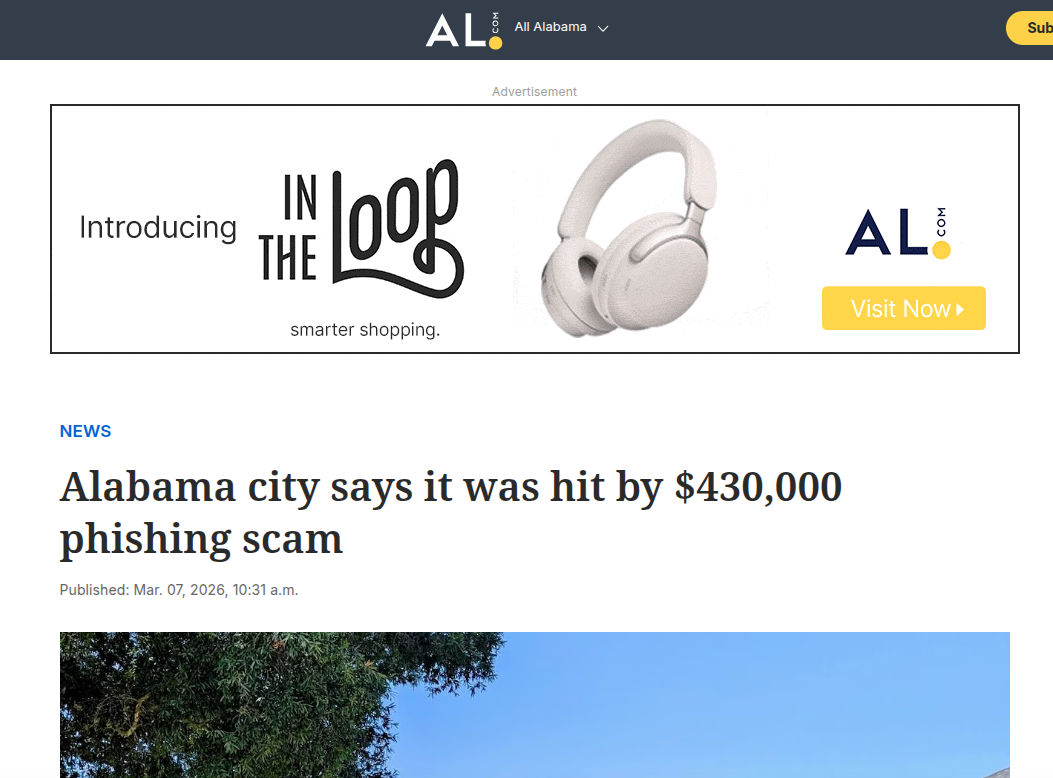Click the yellow dot in ad's AL logo
This screenshot has width=1053, height=778.
click(942, 250)
